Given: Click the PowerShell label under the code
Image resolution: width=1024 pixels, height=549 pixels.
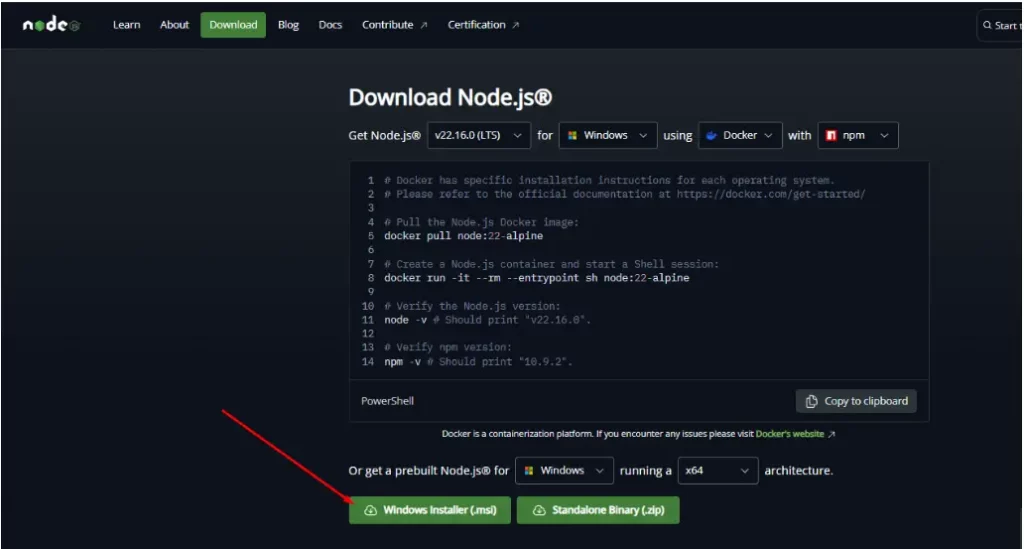Looking at the screenshot, I should coord(387,401).
